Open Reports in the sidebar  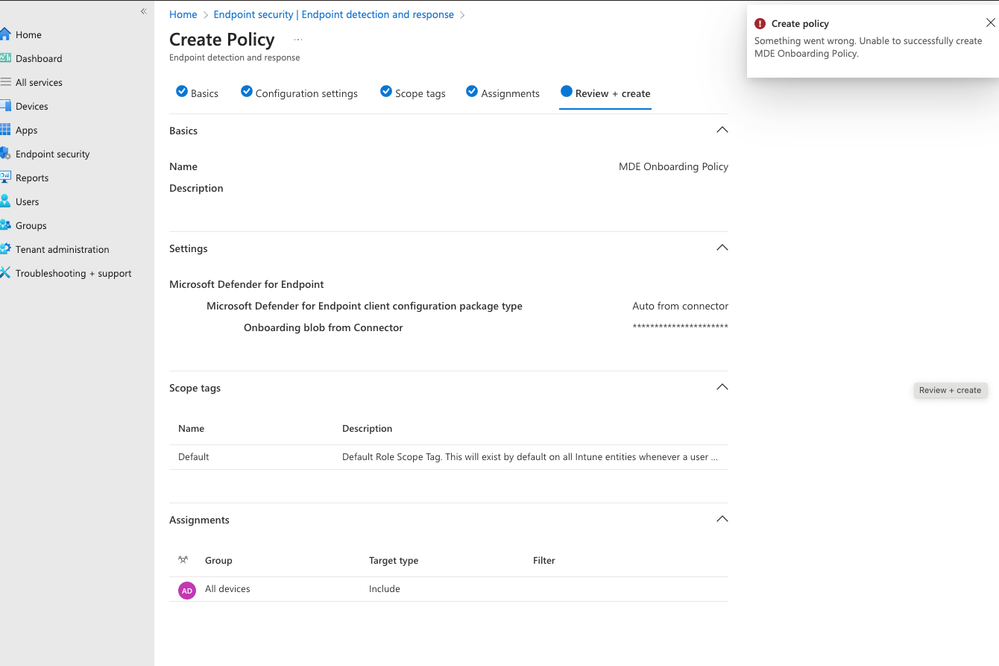tap(32, 178)
